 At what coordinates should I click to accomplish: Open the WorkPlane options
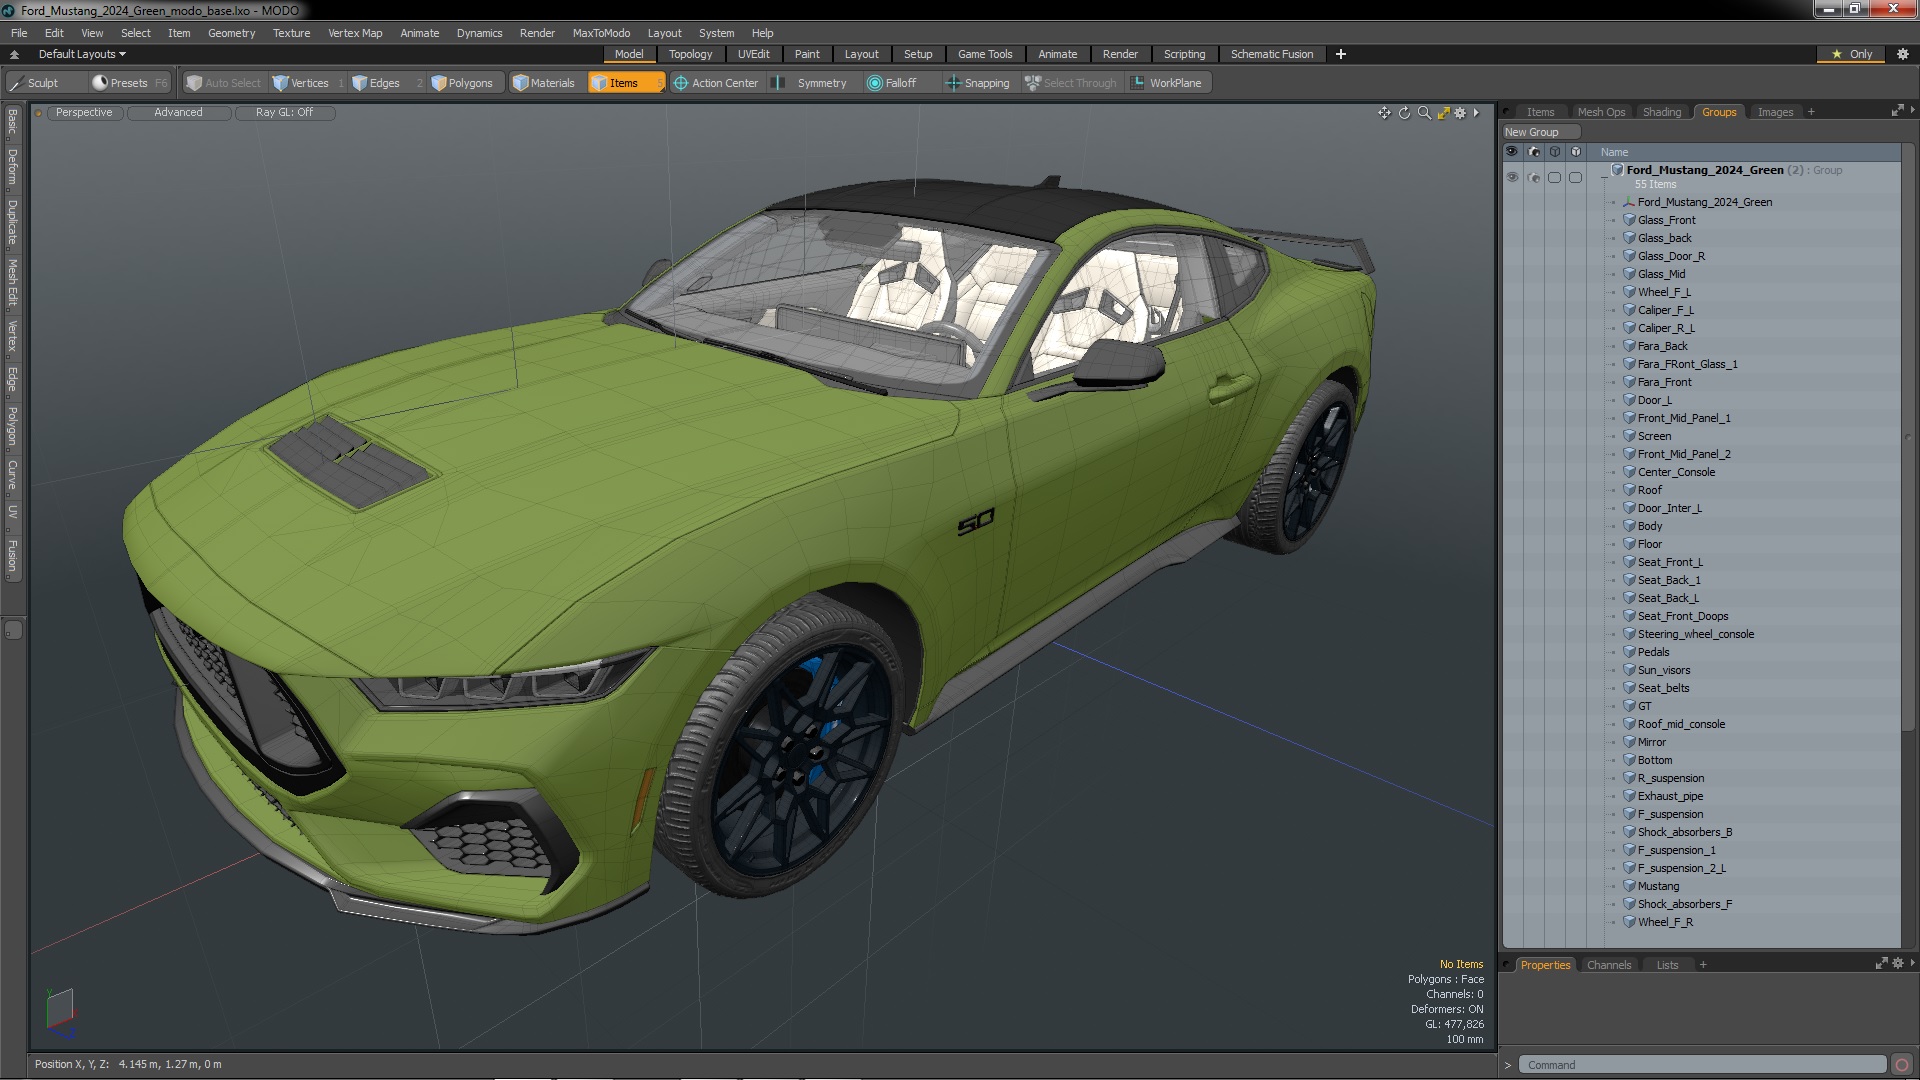point(1167,83)
